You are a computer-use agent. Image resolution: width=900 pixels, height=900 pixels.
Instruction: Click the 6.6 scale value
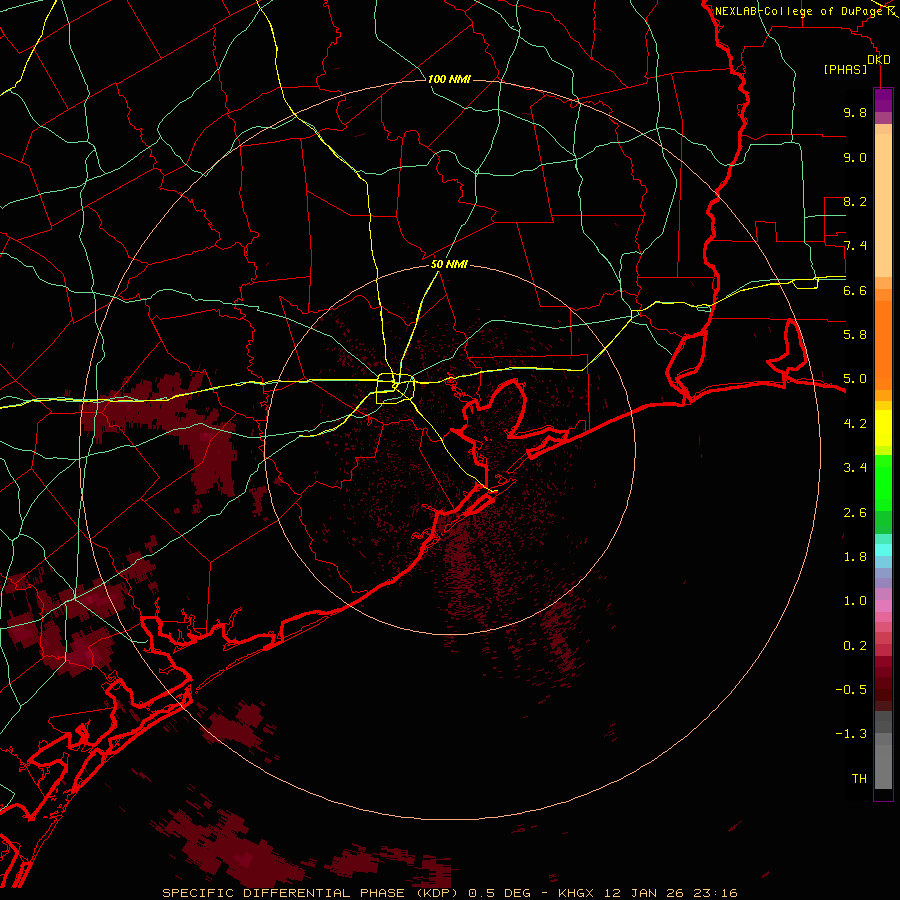pyautogui.click(x=855, y=290)
